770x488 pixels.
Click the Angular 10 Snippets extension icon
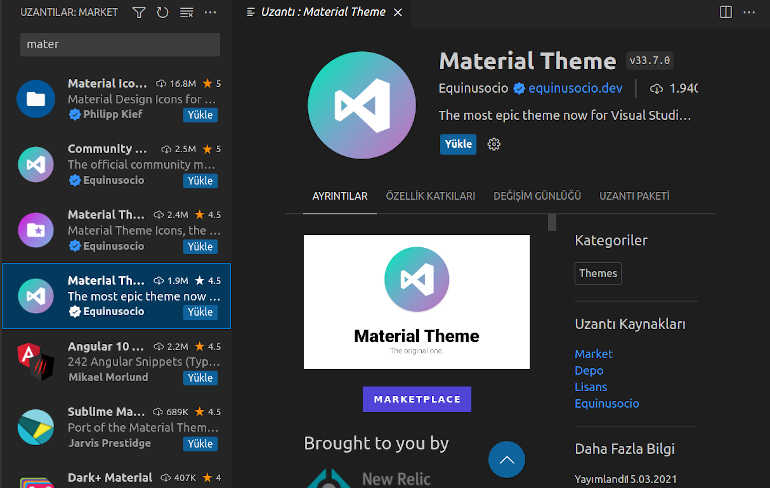pyautogui.click(x=36, y=361)
